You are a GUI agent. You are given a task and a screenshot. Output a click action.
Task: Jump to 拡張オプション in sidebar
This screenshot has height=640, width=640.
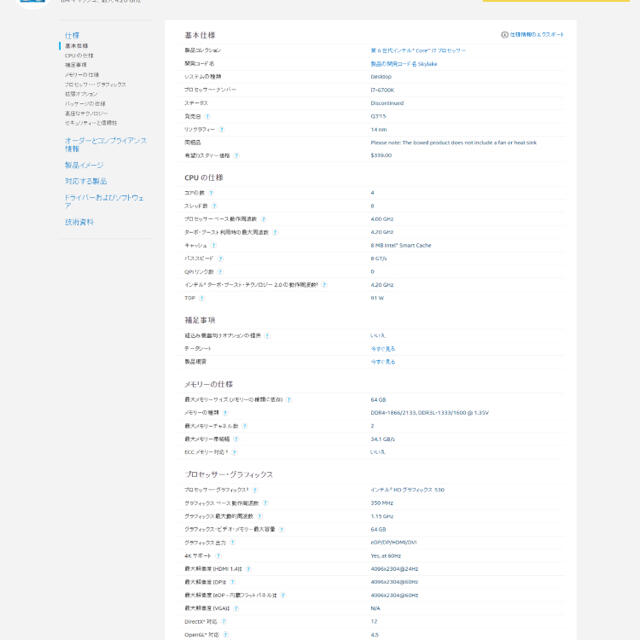click(x=81, y=94)
